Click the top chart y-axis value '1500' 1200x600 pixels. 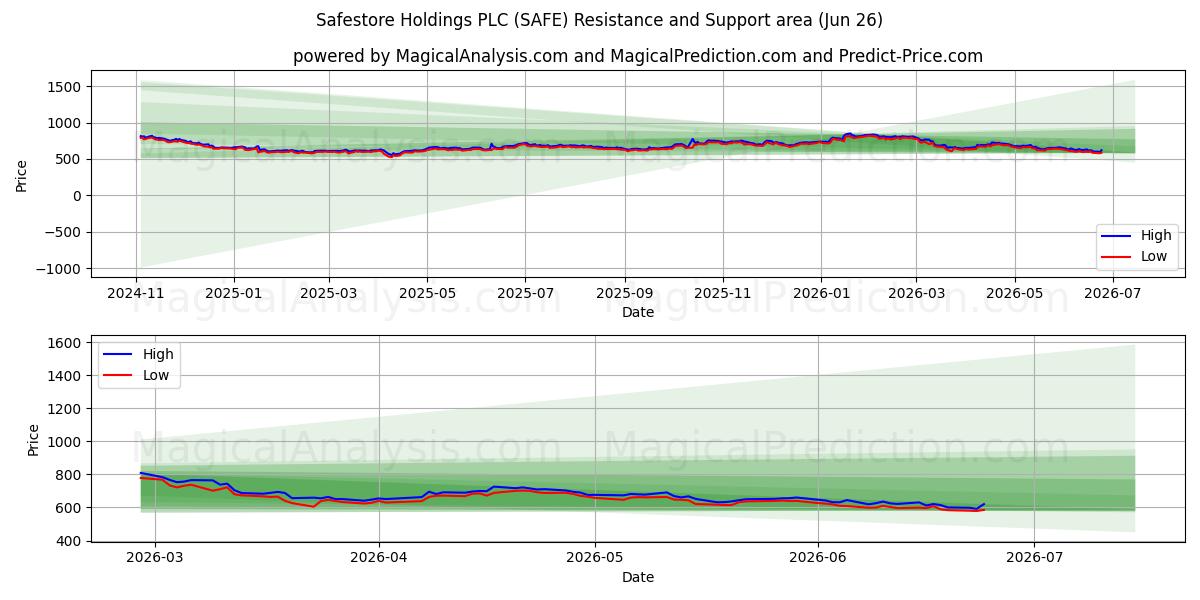coord(66,87)
